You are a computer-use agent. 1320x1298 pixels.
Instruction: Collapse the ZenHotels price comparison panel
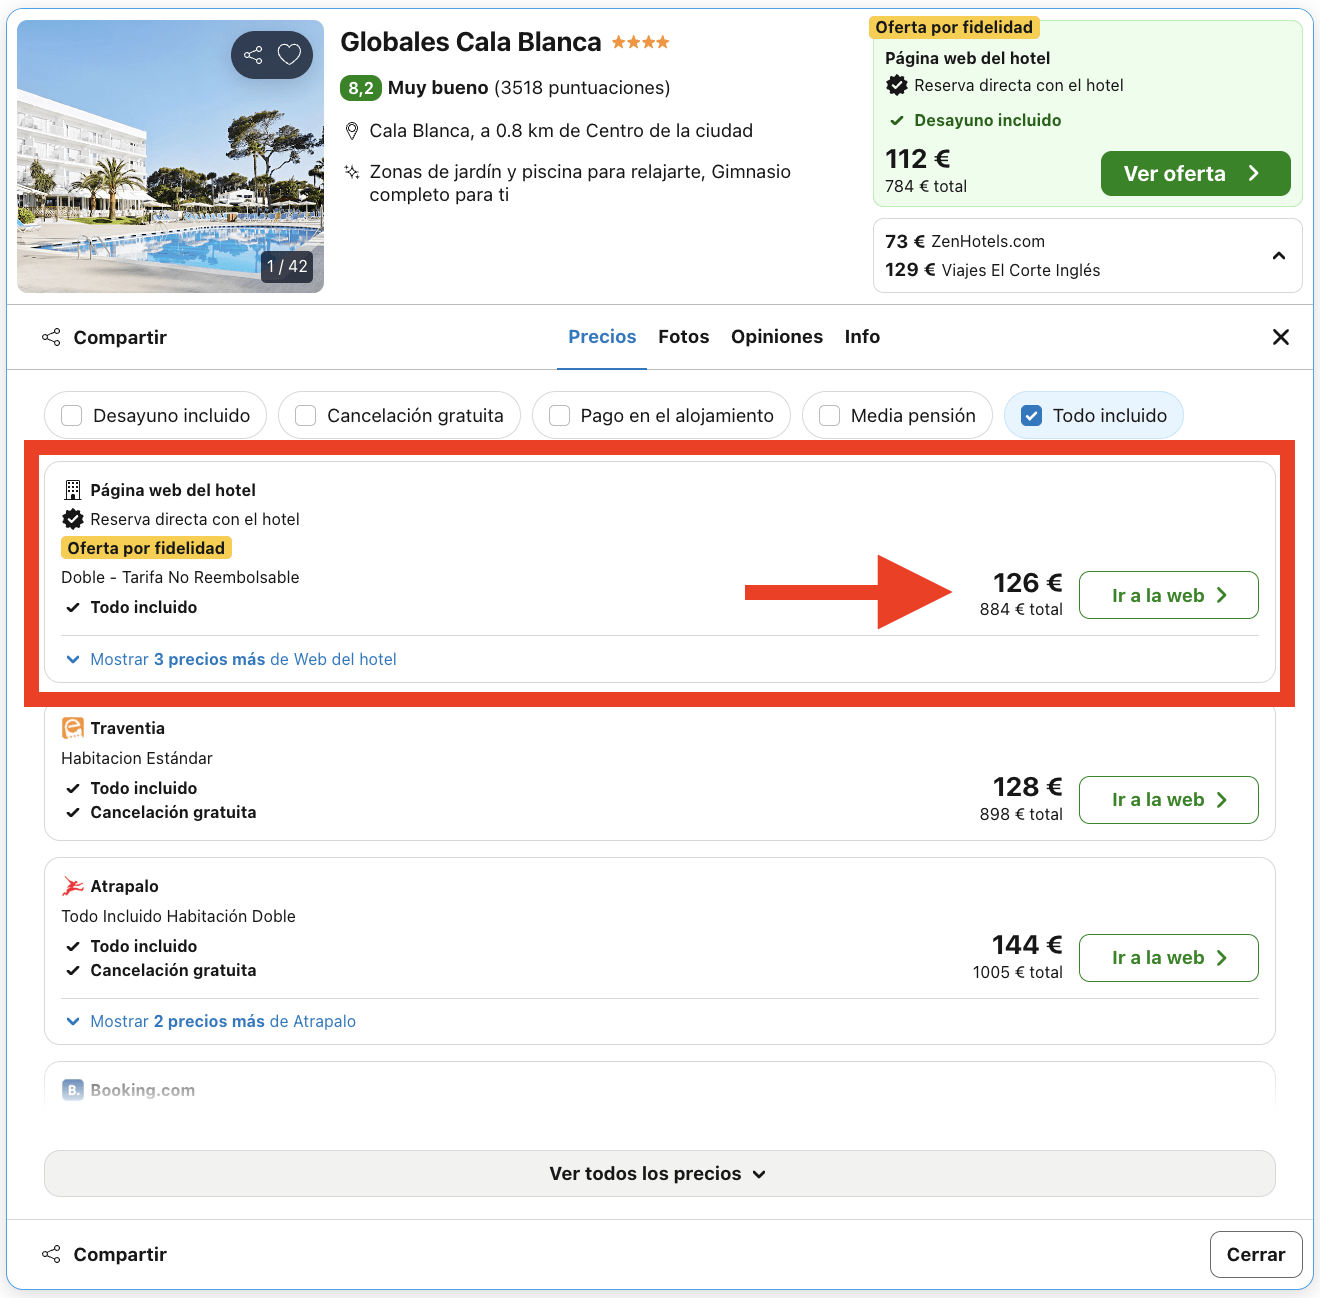(x=1279, y=256)
